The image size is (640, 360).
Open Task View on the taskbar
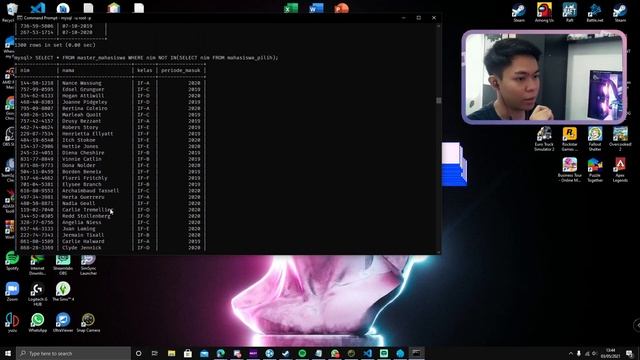[155, 353]
